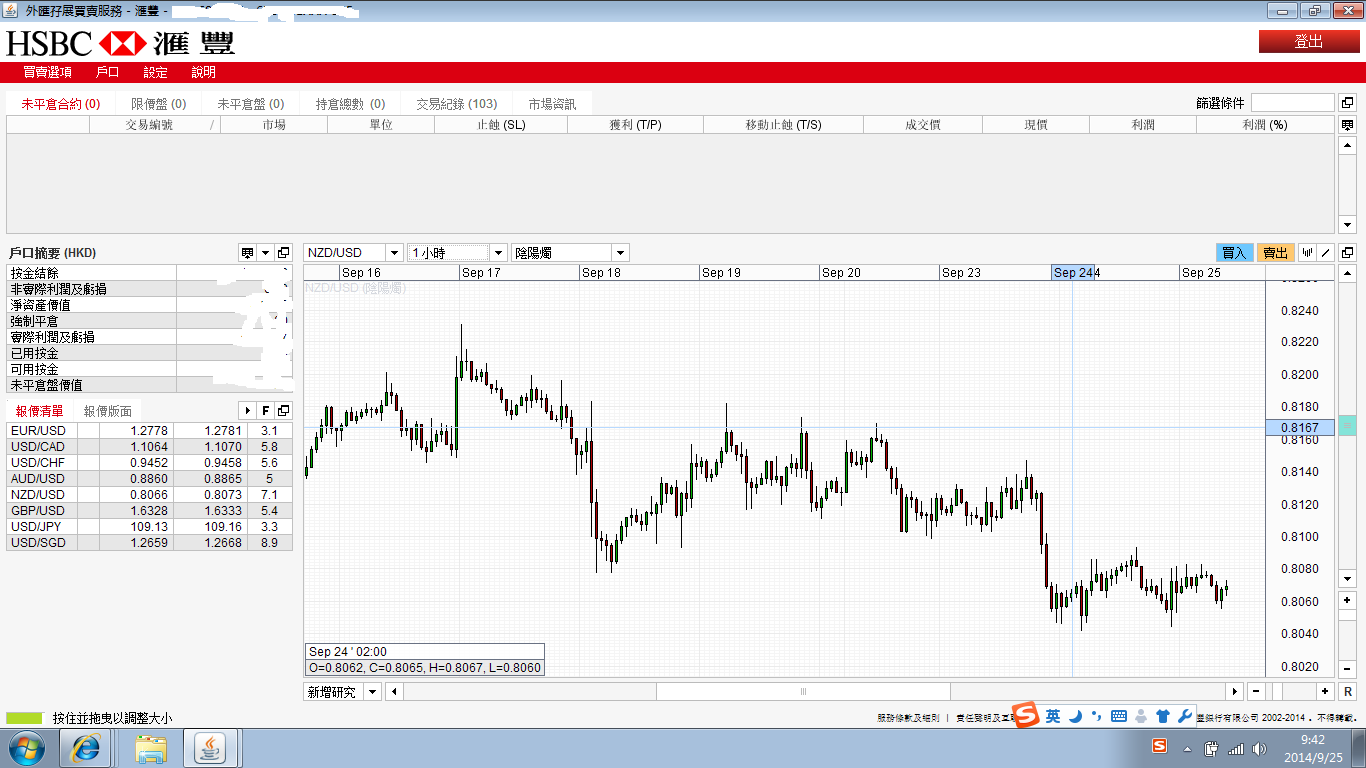
Task: Open the Sogou IME soft keyboard icon
Action: tap(1119, 716)
